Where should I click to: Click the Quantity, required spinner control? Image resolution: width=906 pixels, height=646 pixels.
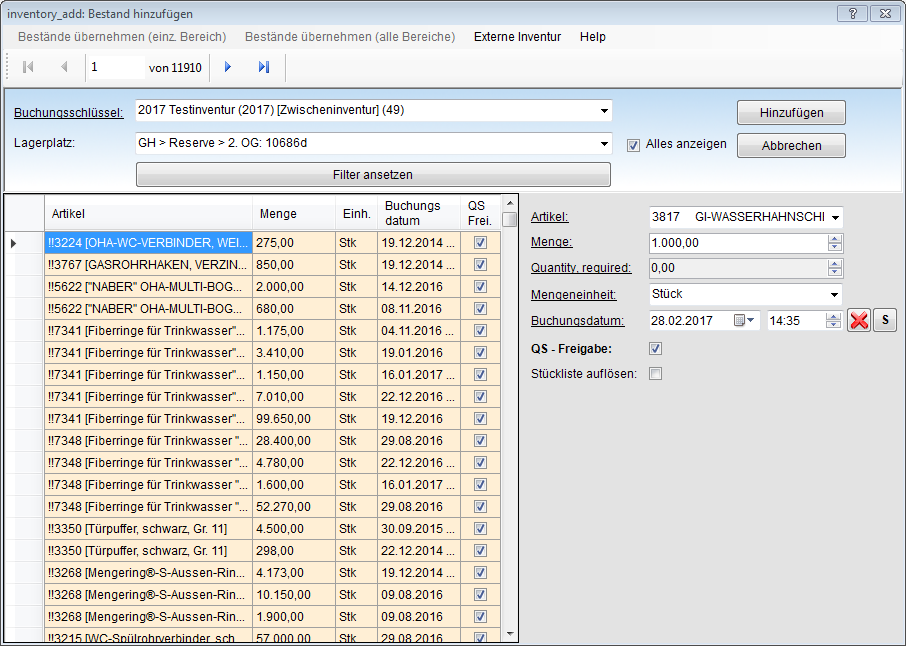point(834,268)
